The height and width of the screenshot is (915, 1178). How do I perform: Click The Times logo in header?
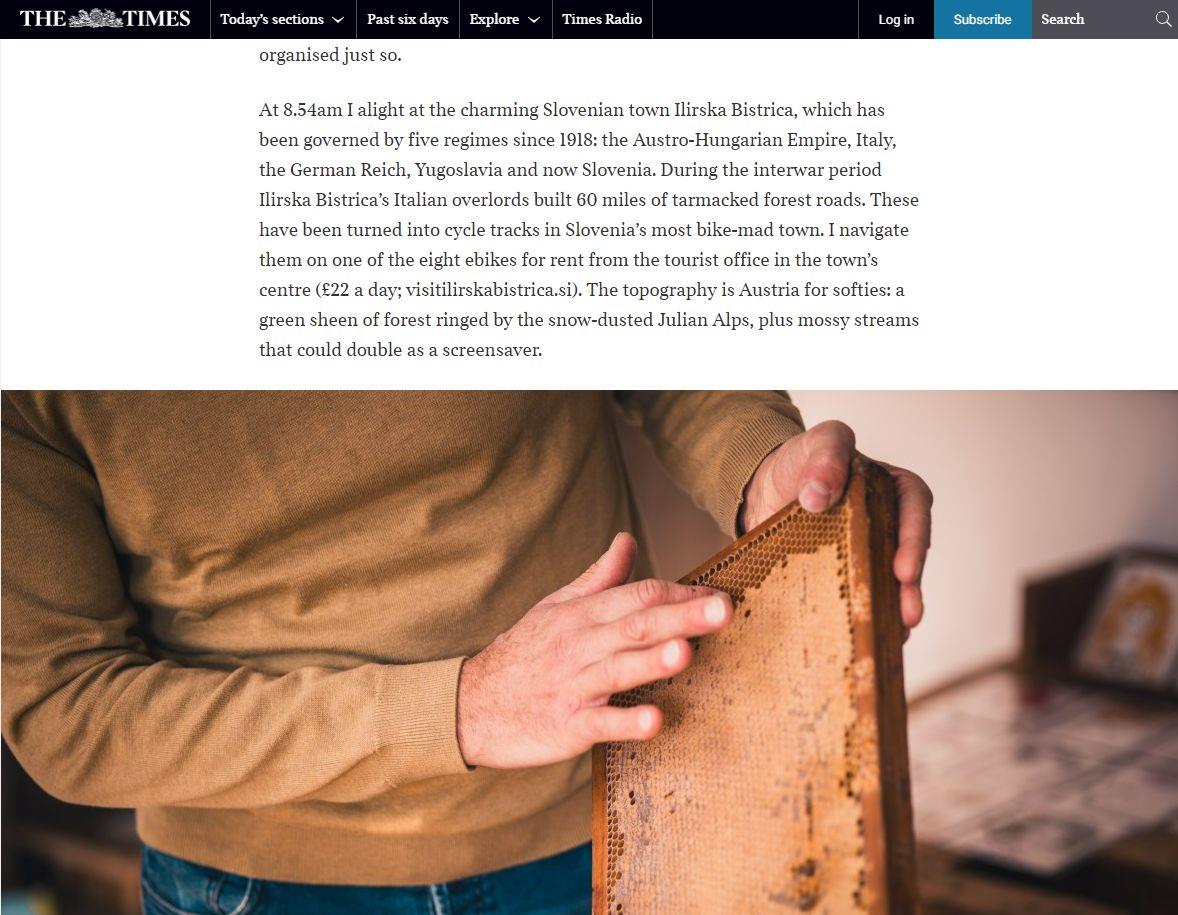pos(104,19)
